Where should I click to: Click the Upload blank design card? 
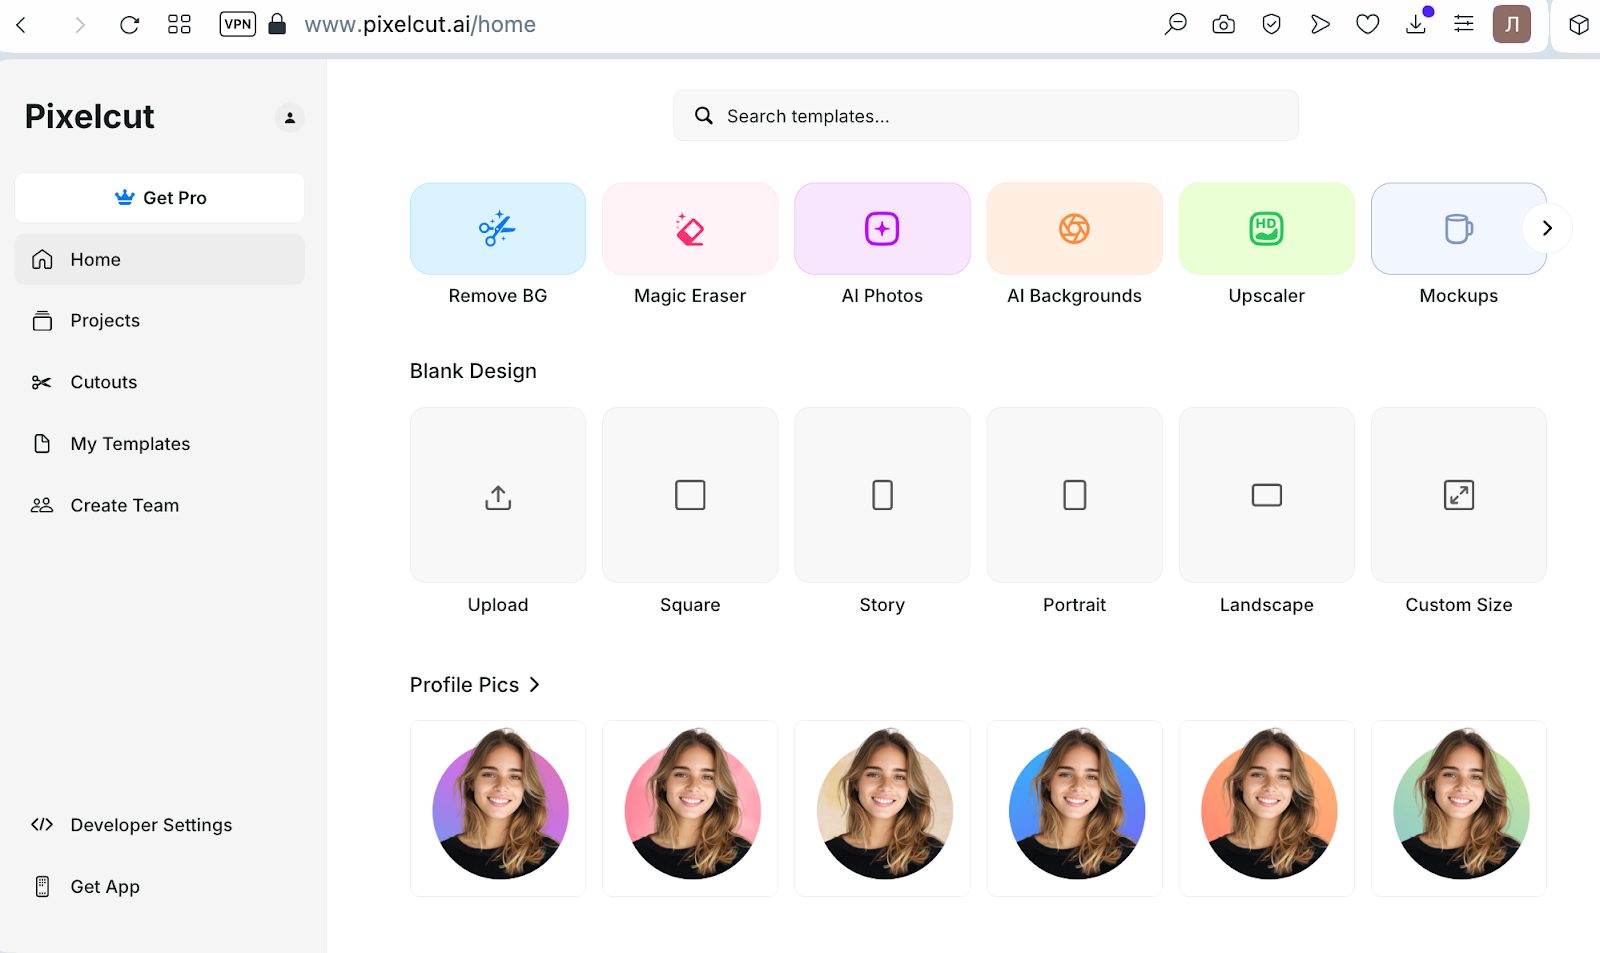coord(498,495)
